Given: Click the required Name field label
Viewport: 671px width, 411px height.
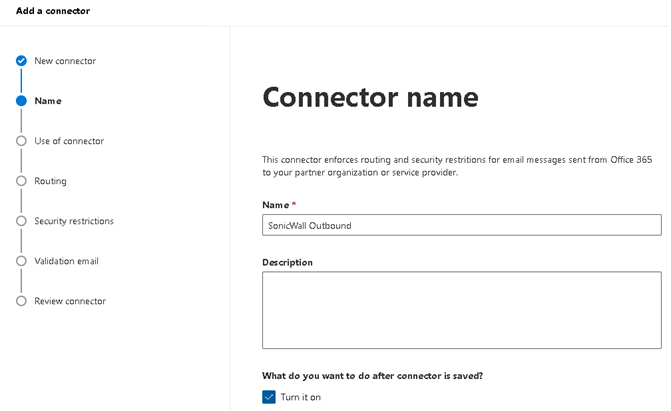Looking at the screenshot, I should 279,205.
